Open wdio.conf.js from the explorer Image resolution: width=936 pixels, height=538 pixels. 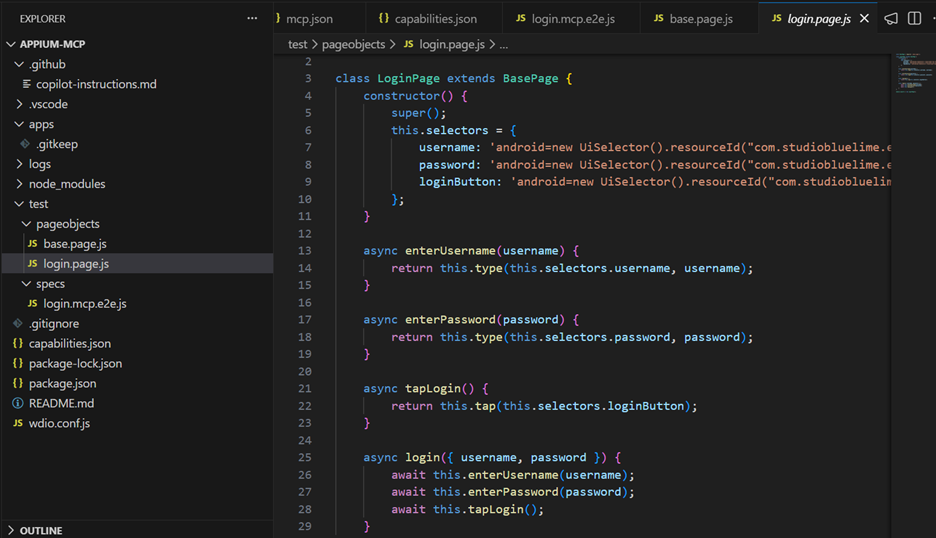click(x=59, y=423)
